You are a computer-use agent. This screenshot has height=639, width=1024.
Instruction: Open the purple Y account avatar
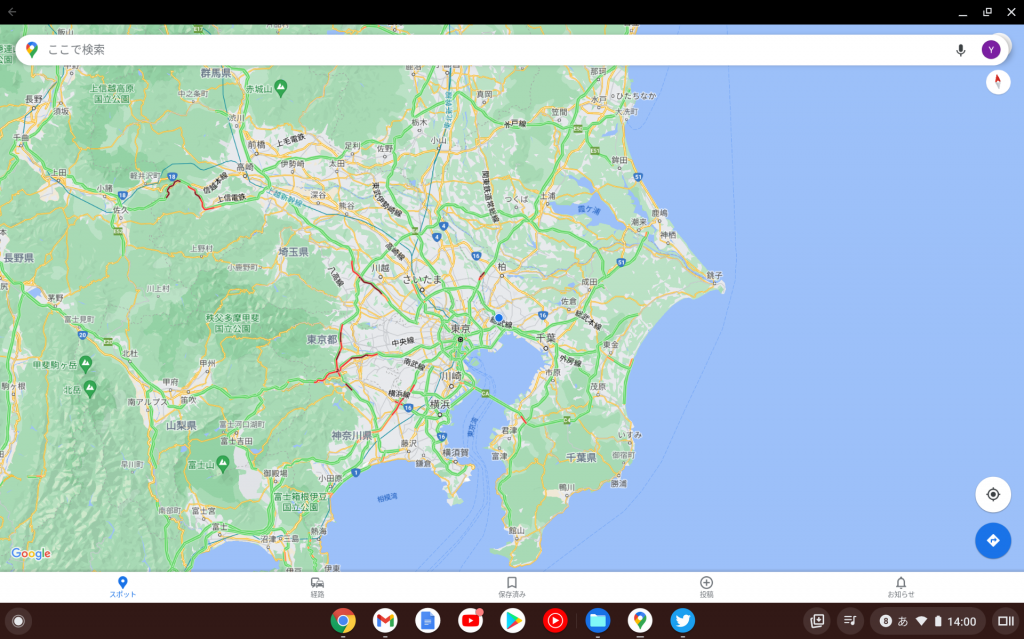(x=991, y=50)
